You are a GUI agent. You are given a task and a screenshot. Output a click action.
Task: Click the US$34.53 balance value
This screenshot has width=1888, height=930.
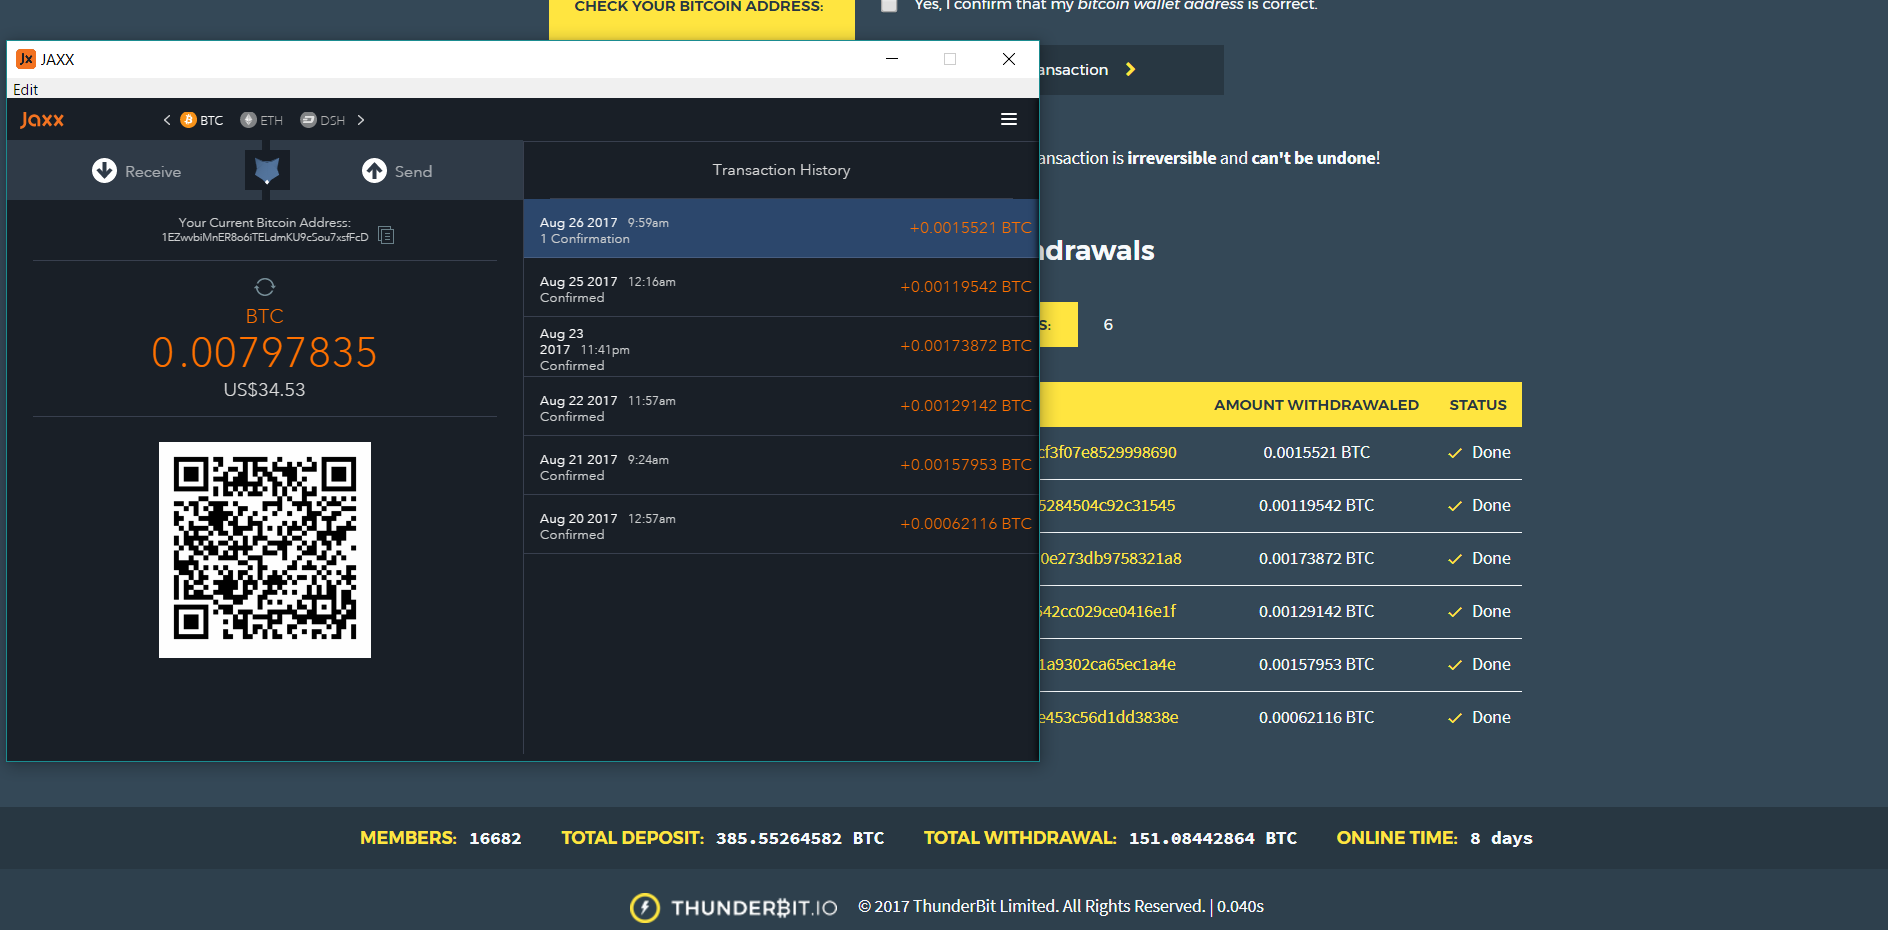click(264, 390)
